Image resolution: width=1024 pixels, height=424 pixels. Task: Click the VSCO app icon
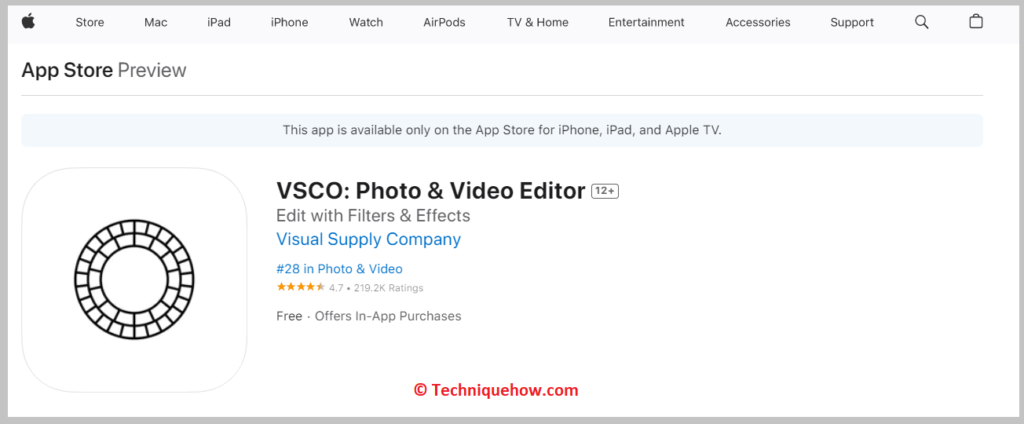coord(135,280)
